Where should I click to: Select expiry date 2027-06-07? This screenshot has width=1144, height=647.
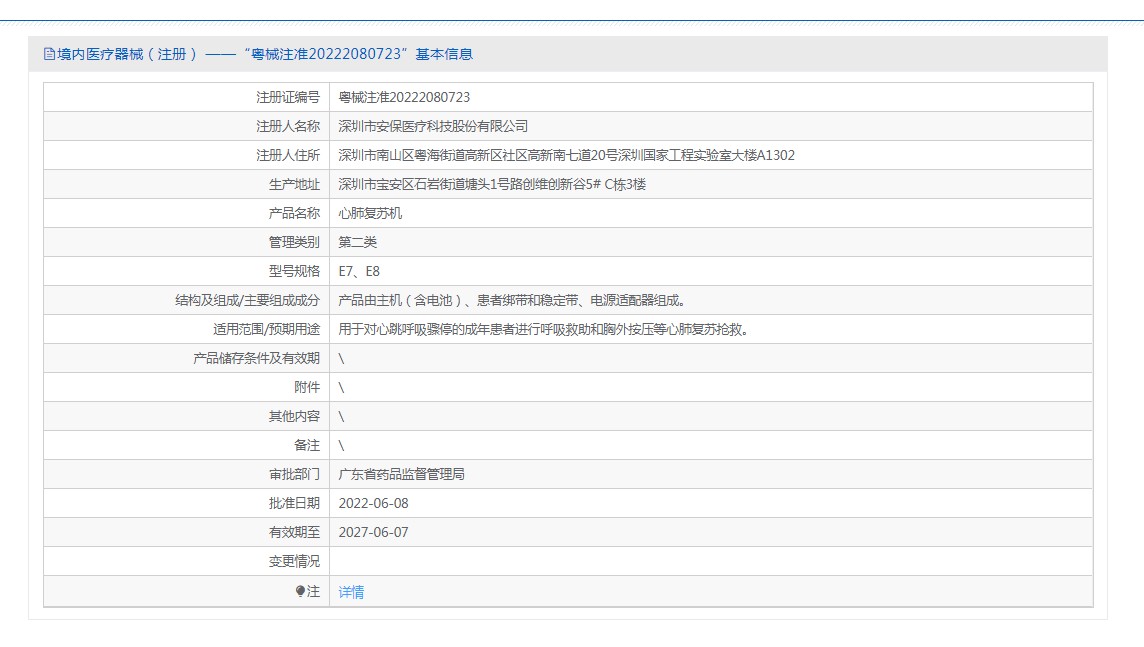374,532
